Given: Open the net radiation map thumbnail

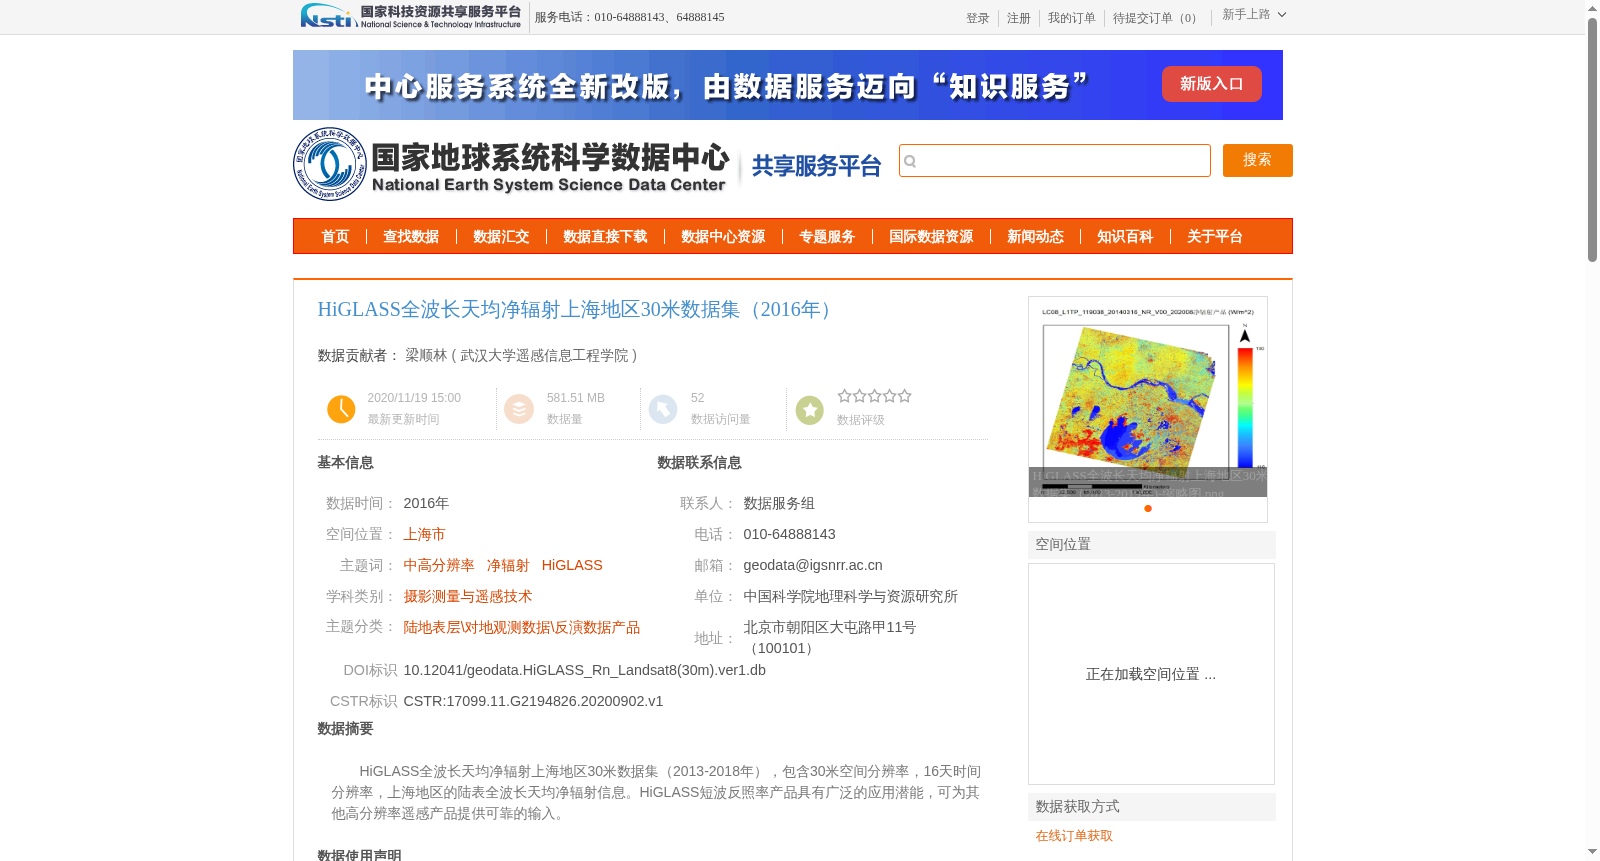Looking at the screenshot, I should 1148,397.
